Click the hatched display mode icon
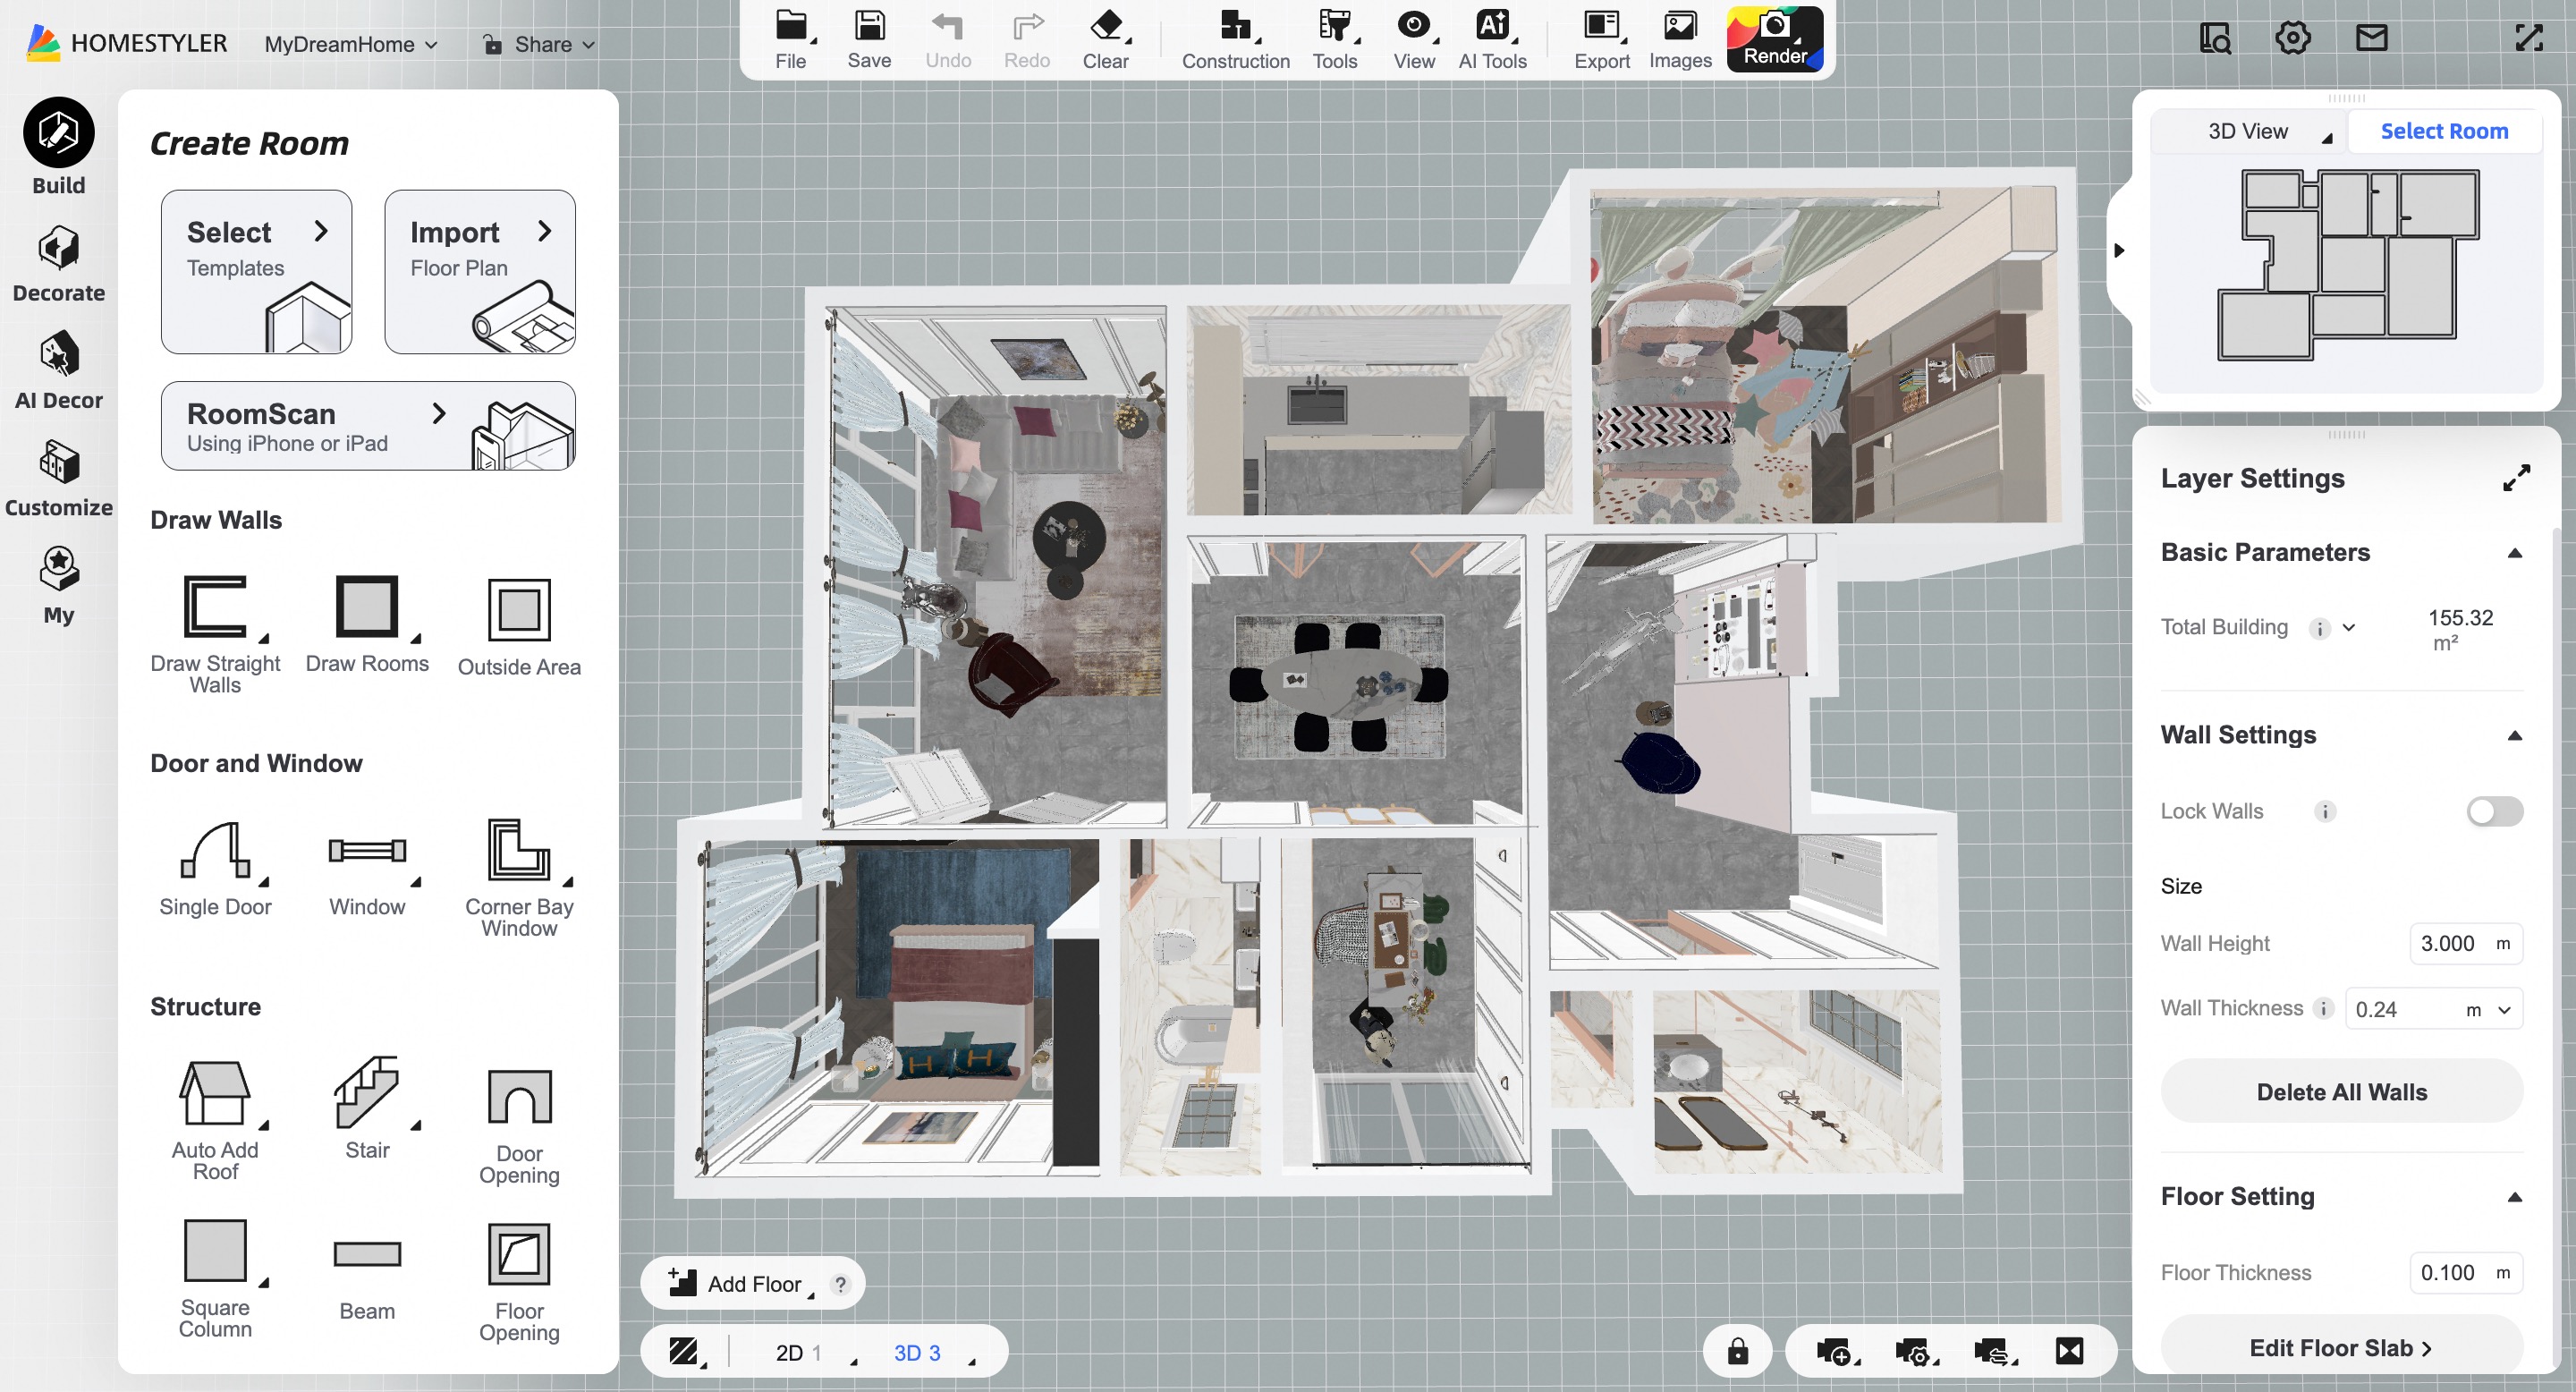The width and height of the screenshot is (2576, 1392). (x=683, y=1351)
